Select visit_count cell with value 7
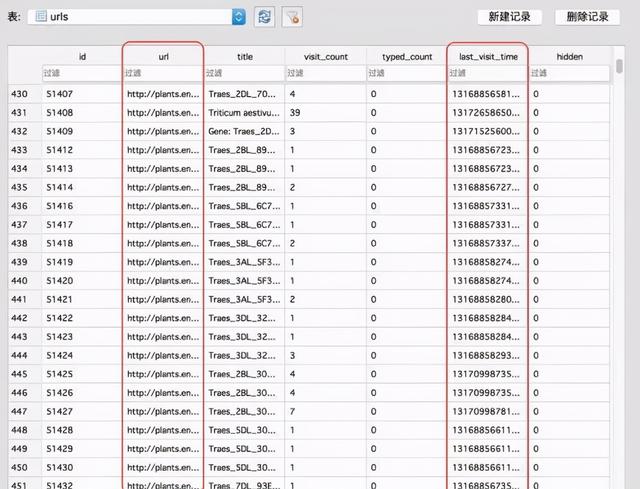This screenshot has height=489, width=640. pyautogui.click(x=326, y=411)
